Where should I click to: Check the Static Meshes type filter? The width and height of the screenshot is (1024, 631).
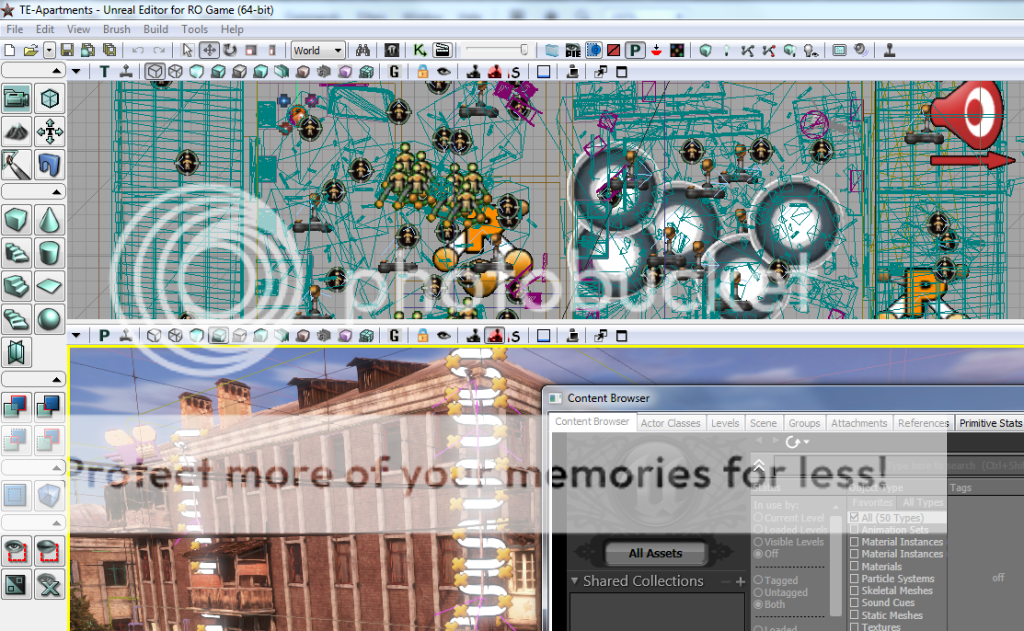pyautogui.click(x=855, y=615)
